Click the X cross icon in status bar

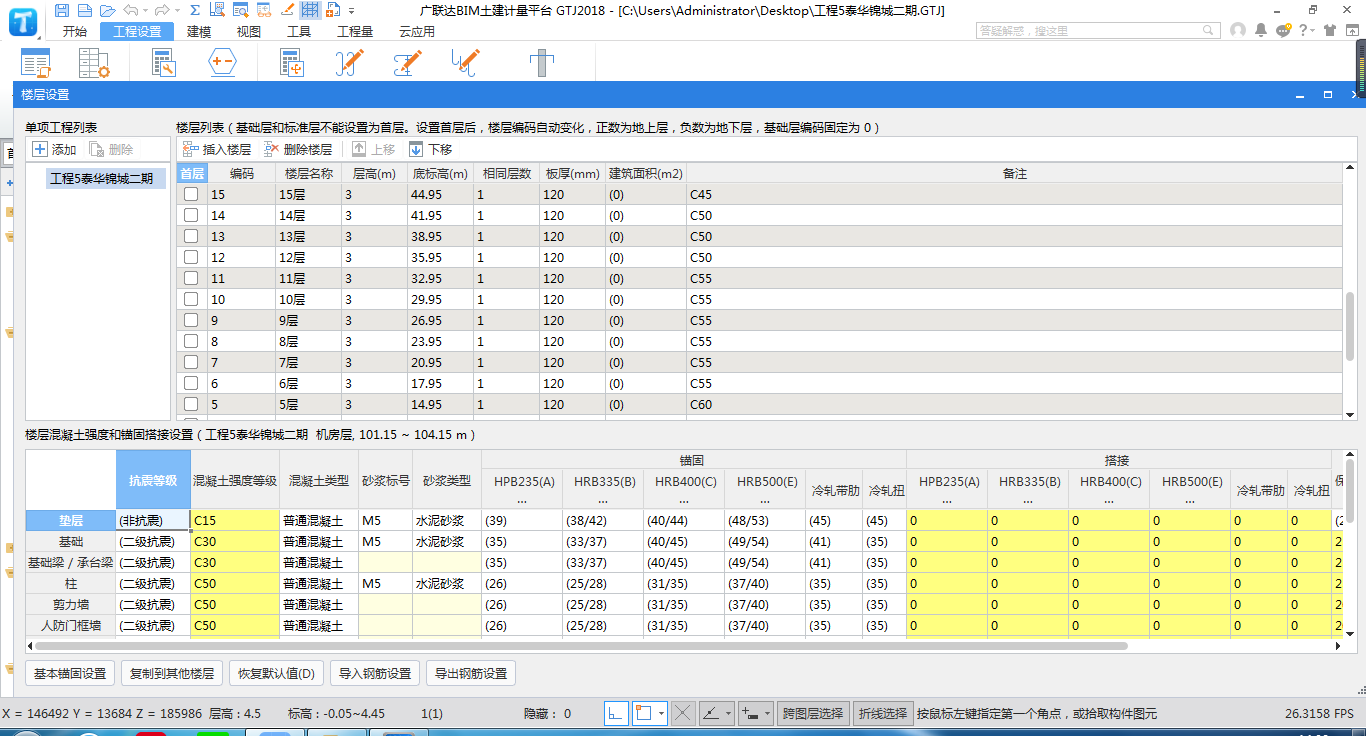[683, 713]
